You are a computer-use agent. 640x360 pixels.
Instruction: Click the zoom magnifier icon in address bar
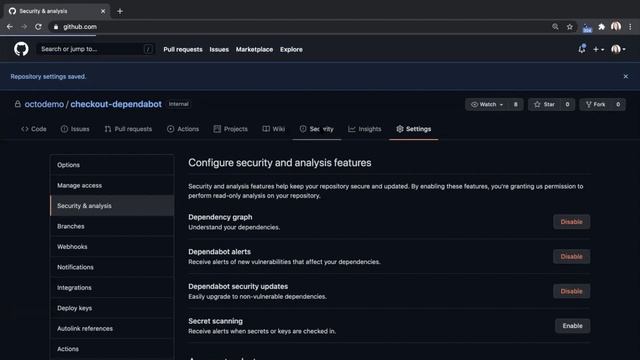(555, 27)
